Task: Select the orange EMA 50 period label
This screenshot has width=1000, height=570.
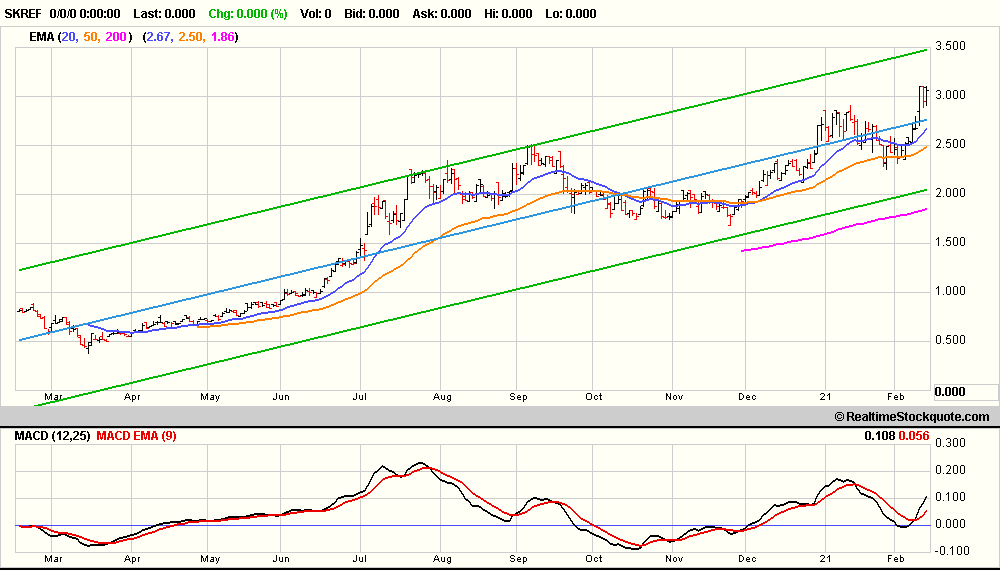Action: click(x=90, y=37)
